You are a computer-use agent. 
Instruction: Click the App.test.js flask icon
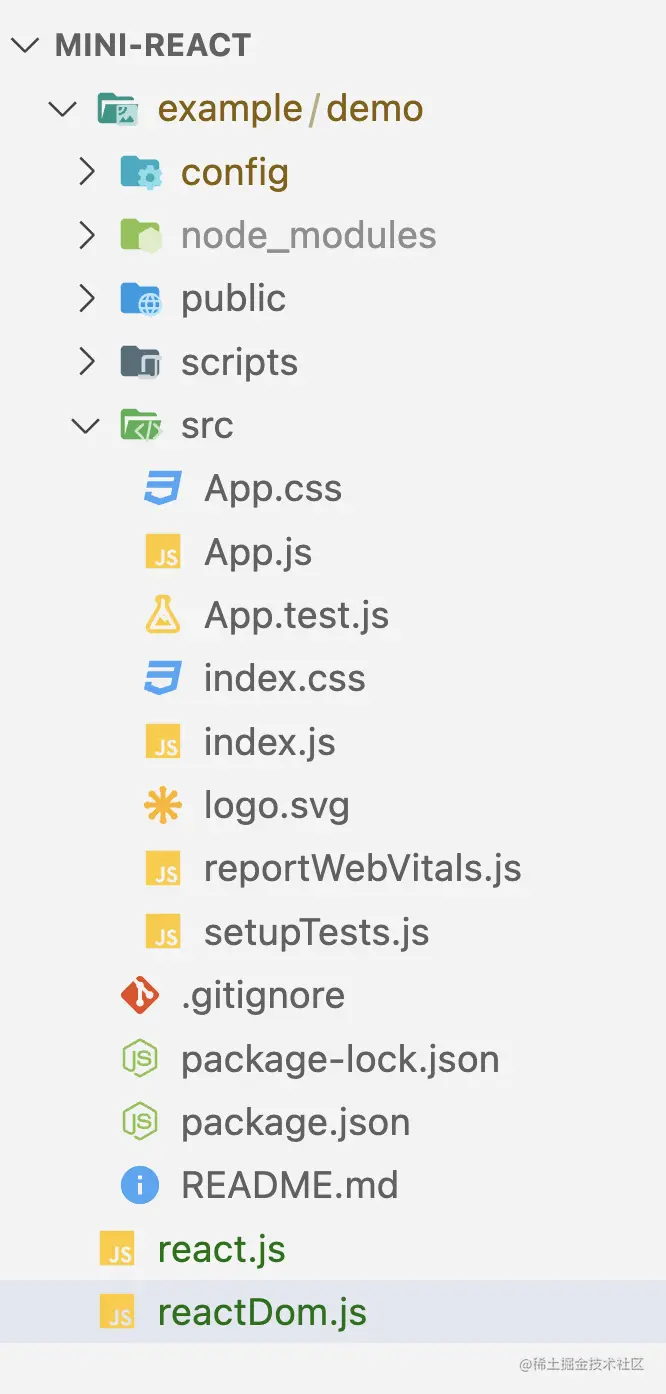coord(163,615)
